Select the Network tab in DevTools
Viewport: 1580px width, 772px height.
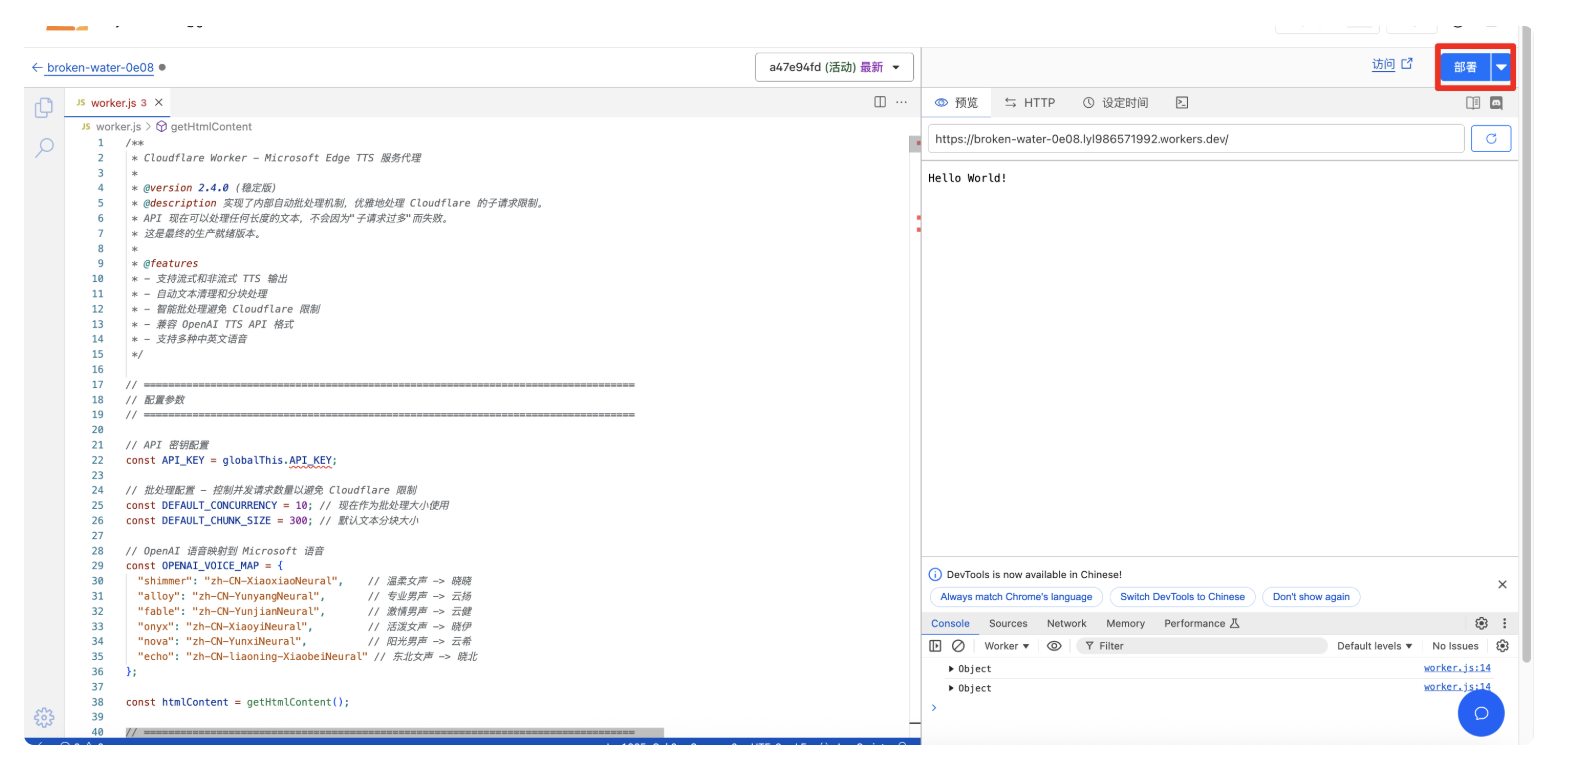click(1066, 623)
